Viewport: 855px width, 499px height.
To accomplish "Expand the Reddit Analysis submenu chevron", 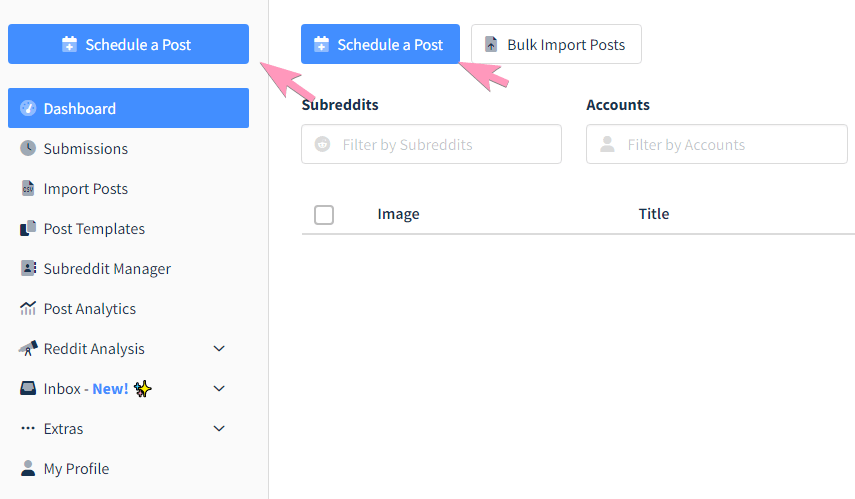I will pyautogui.click(x=219, y=348).
